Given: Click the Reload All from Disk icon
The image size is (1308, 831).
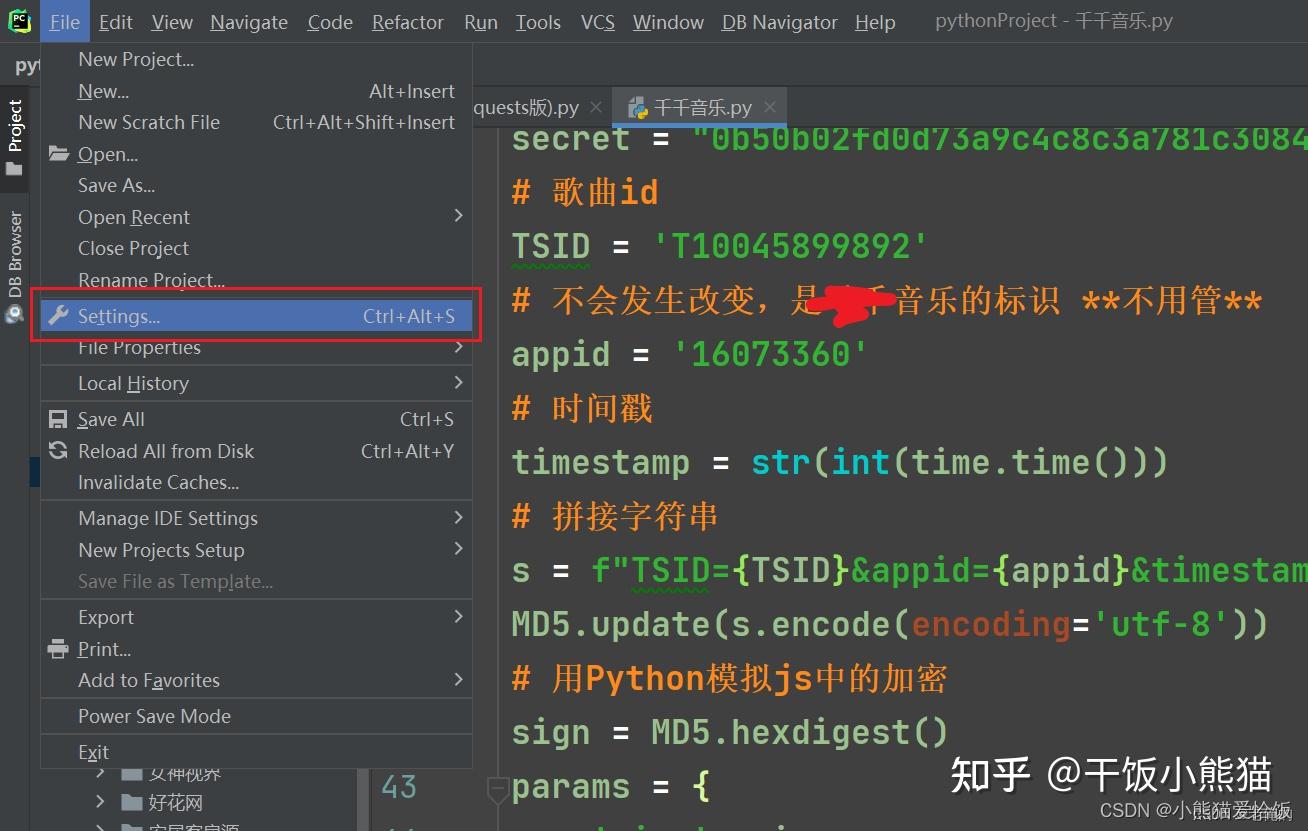Looking at the screenshot, I should [x=59, y=450].
